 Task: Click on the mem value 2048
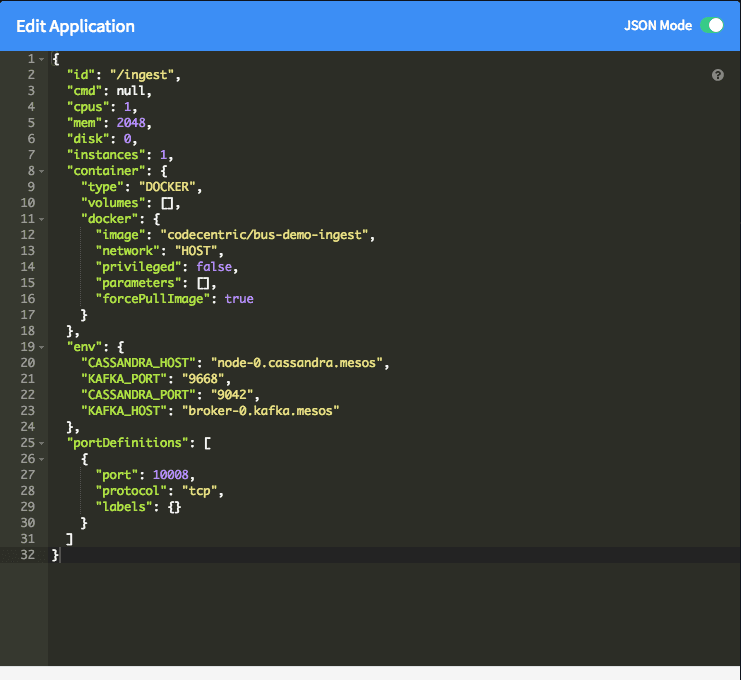[132, 123]
